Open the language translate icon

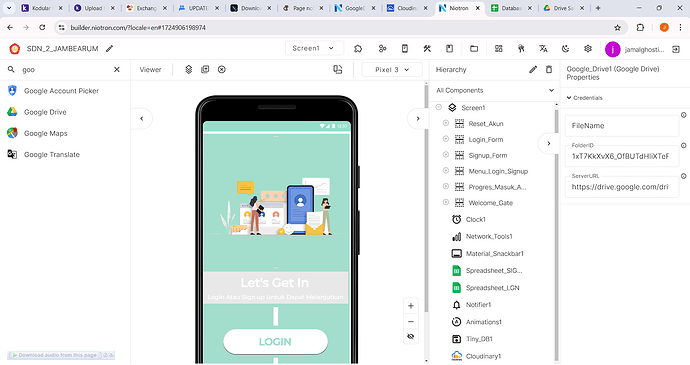point(543,48)
